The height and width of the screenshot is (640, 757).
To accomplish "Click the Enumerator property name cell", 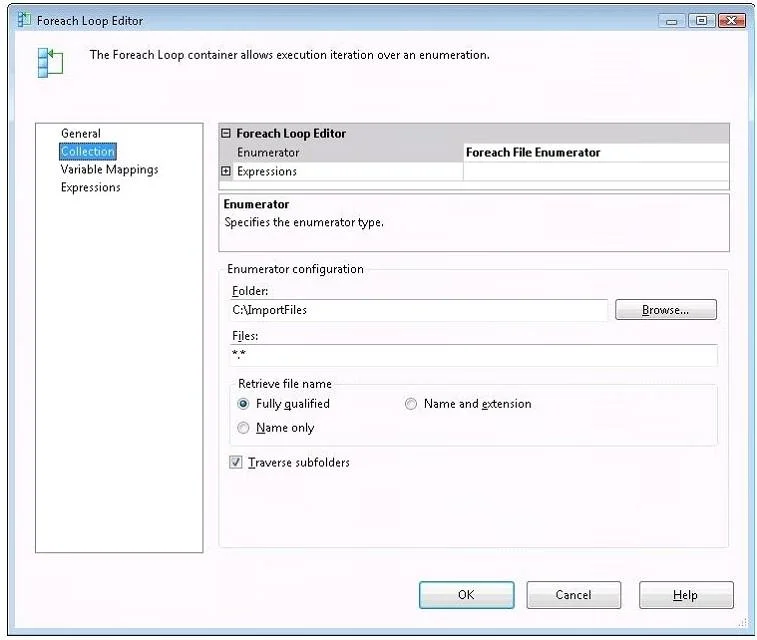I will tap(348, 153).
